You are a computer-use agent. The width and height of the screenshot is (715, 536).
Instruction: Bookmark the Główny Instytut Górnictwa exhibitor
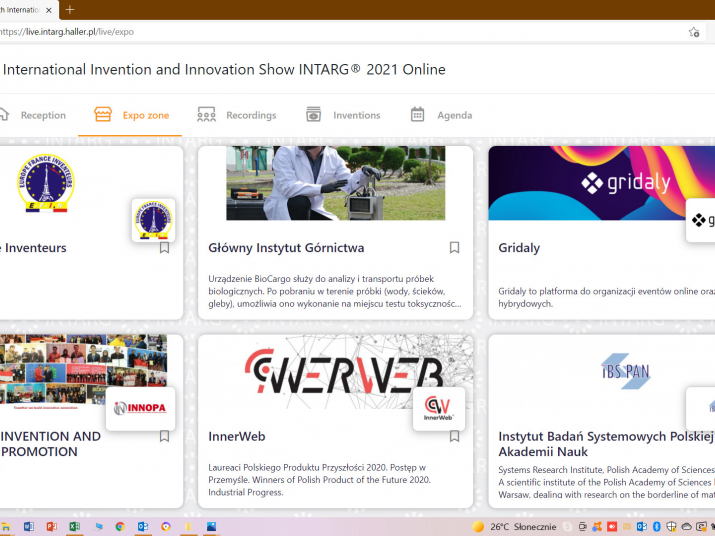point(454,248)
